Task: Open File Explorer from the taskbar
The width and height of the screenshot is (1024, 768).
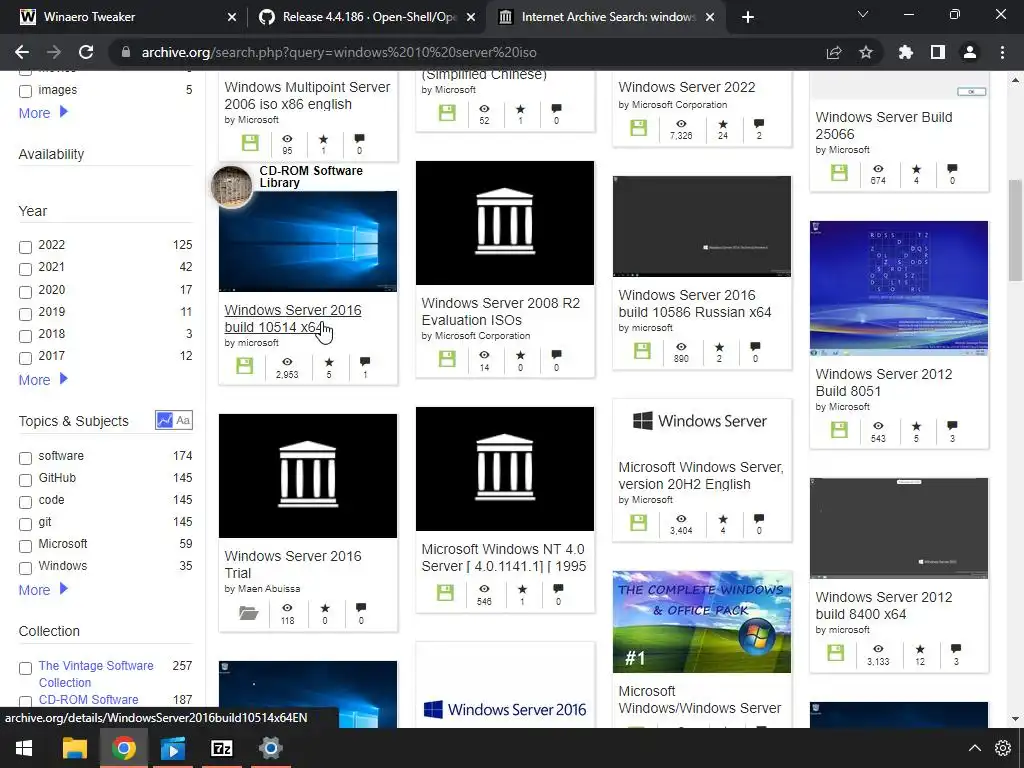Action: [x=74, y=748]
